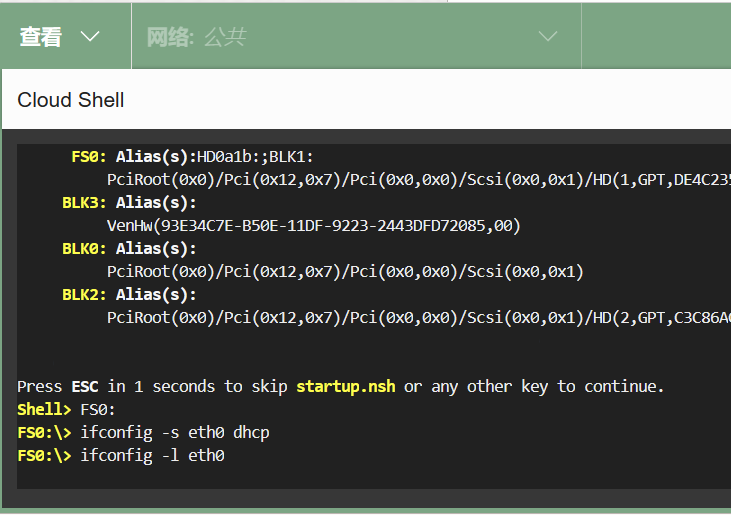Click the ifconfig -s eth0 dhcp command

(x=175, y=432)
